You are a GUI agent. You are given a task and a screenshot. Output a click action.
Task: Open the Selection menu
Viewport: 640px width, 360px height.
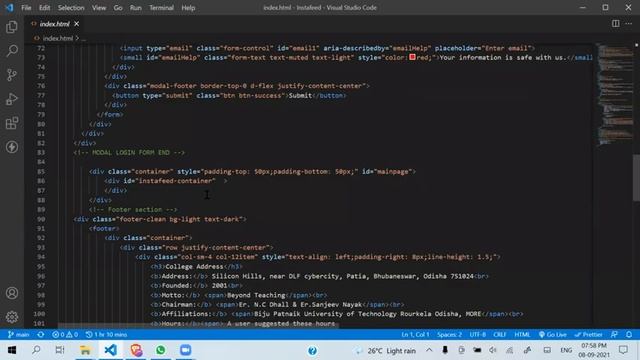71,8
